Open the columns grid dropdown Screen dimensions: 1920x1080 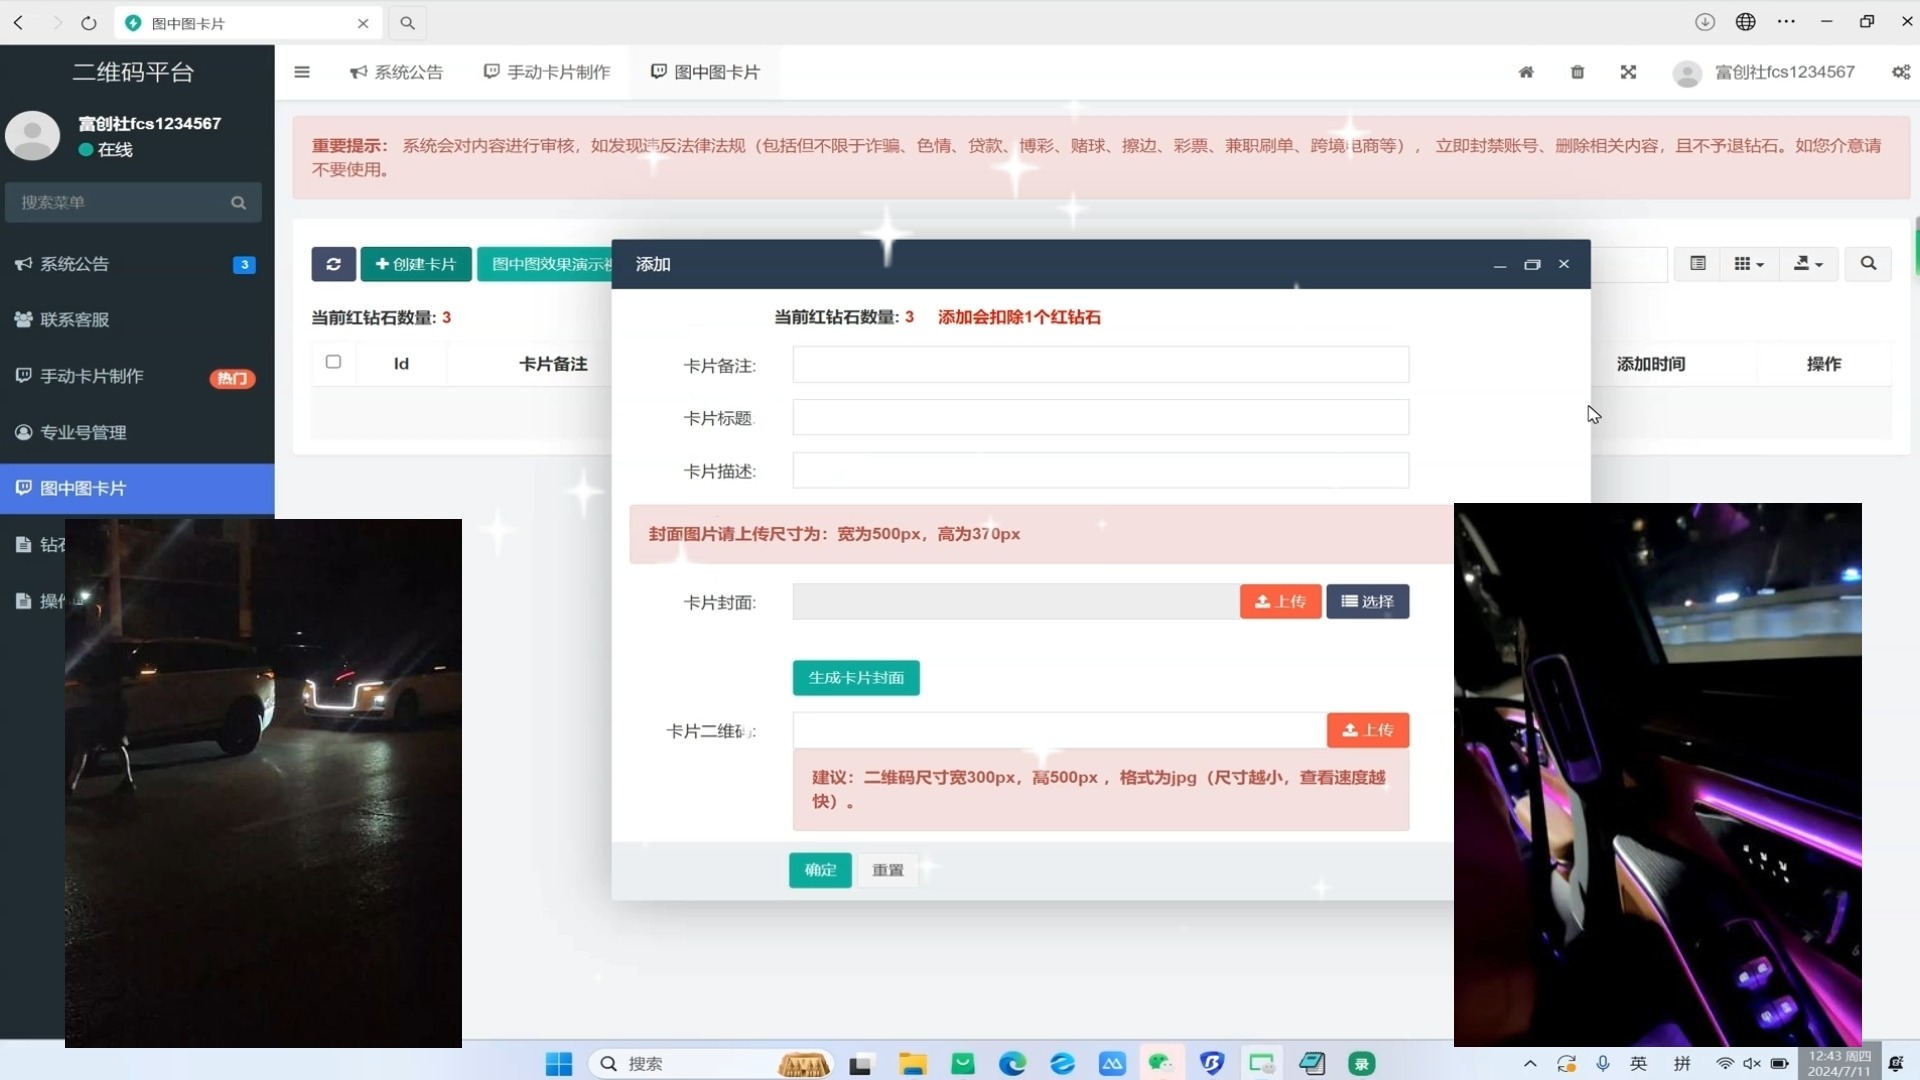(x=1748, y=264)
